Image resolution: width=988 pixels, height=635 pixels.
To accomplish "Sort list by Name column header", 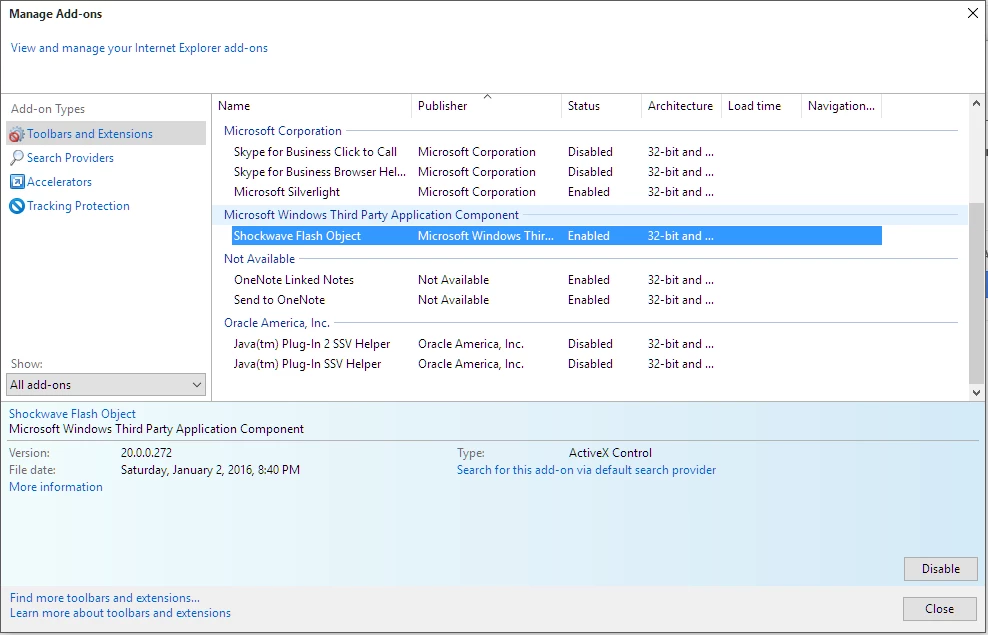I will click(311, 106).
